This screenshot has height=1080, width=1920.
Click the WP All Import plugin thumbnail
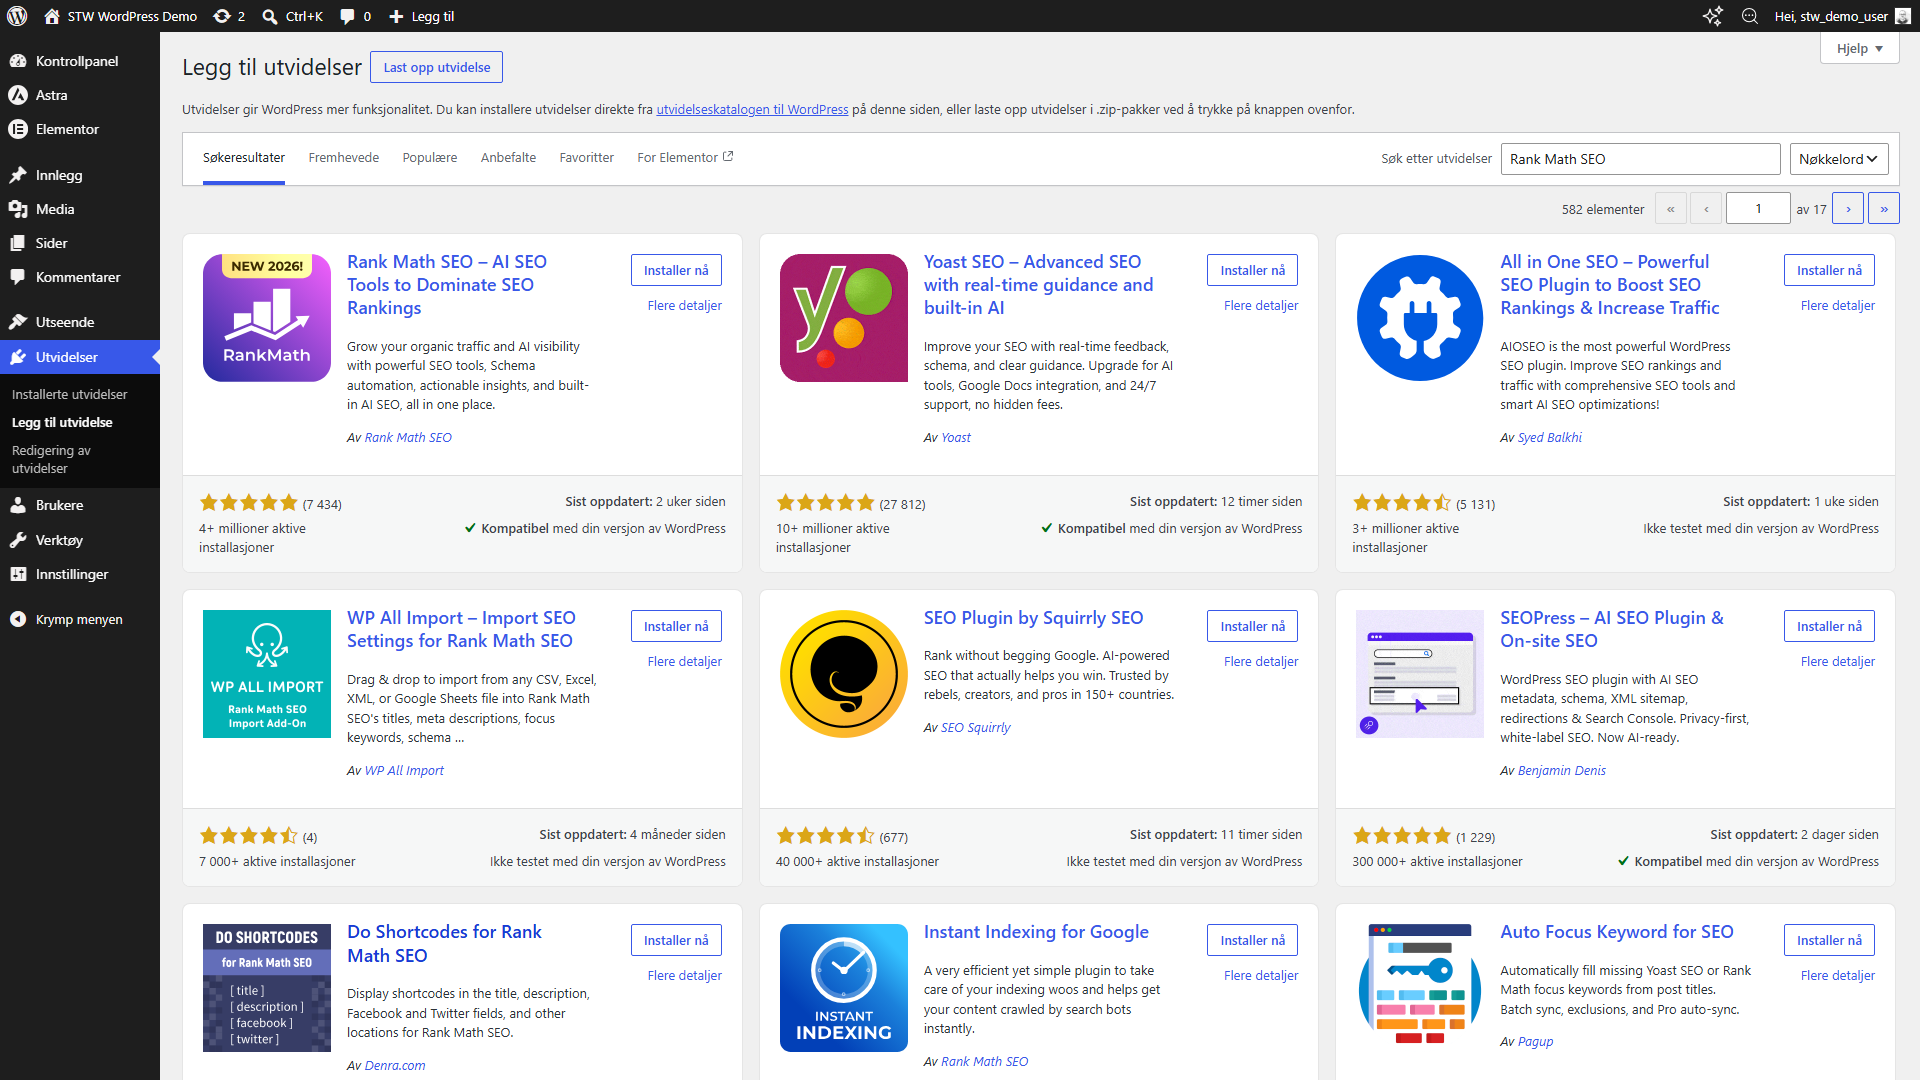click(267, 674)
